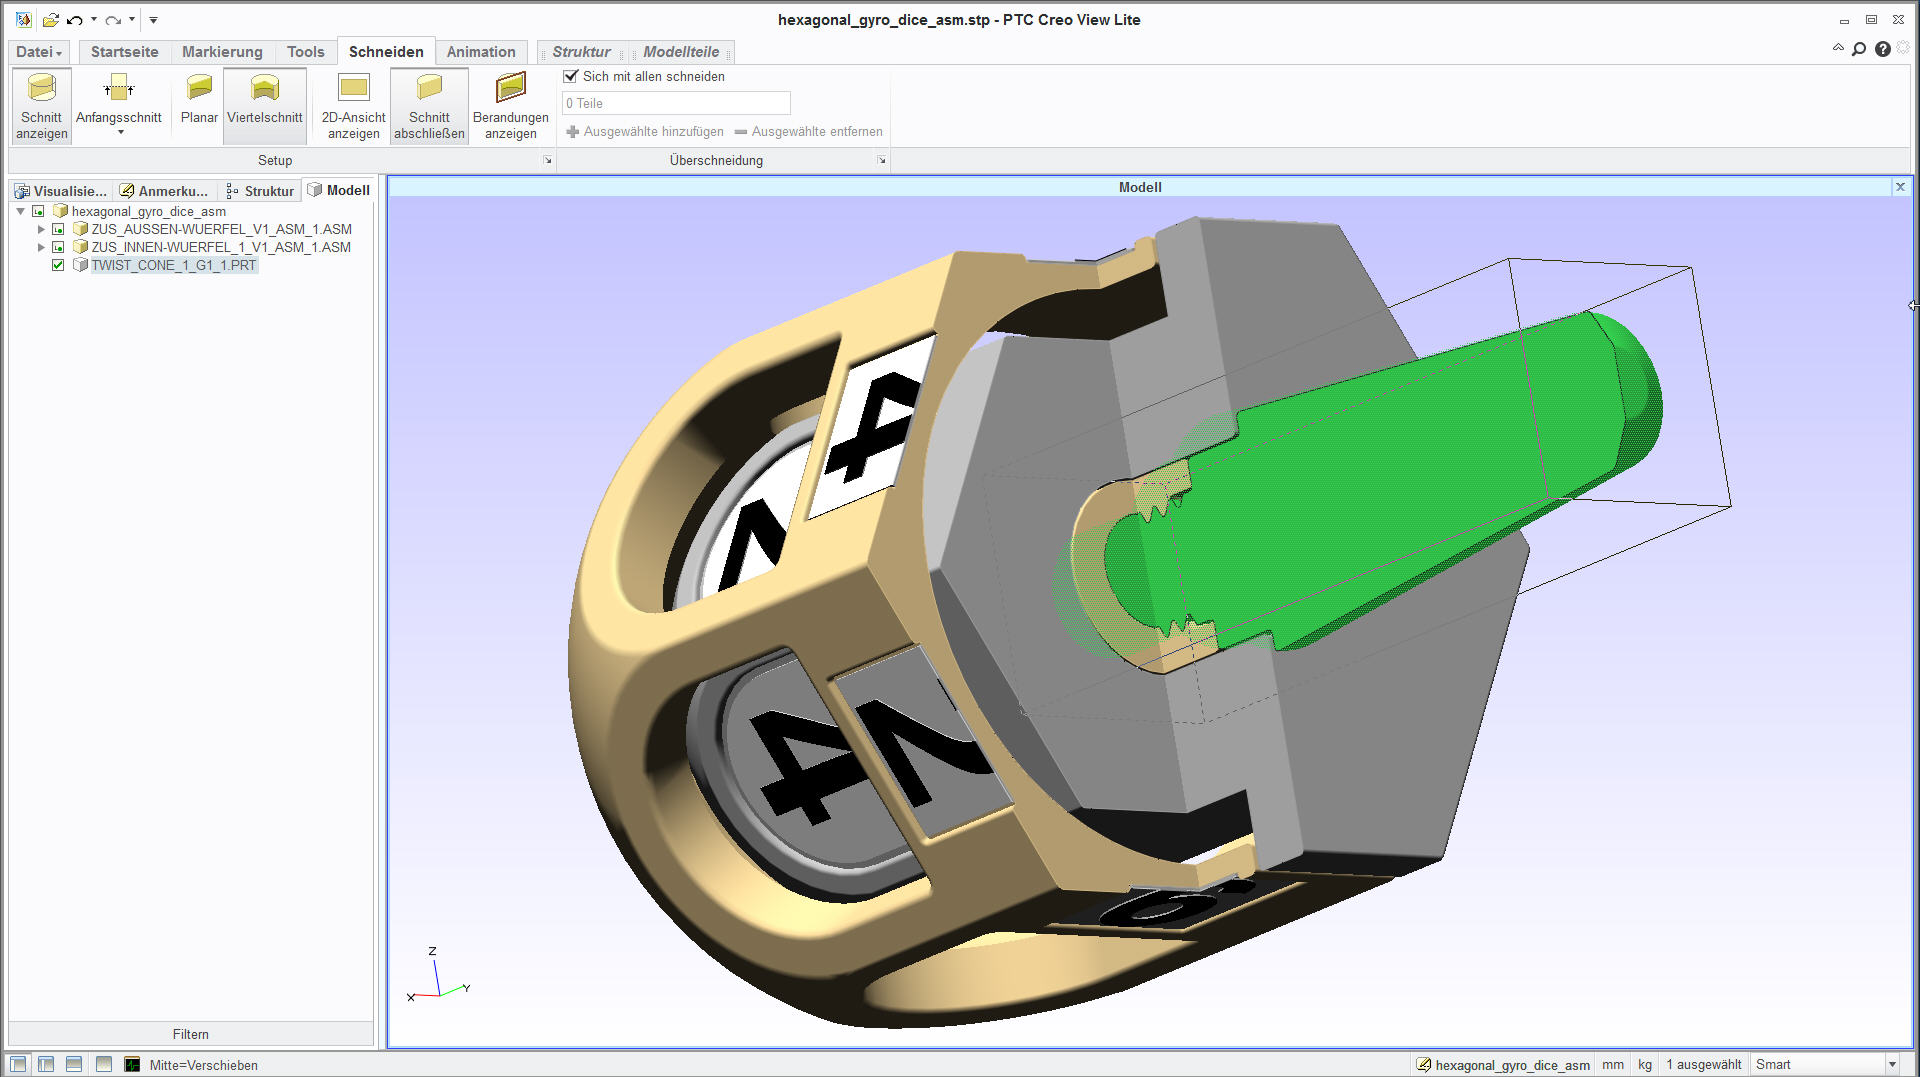Click the '1 ausgewählt' status indicator
Viewport: 1920px width, 1077px height.
pyautogui.click(x=1703, y=1065)
